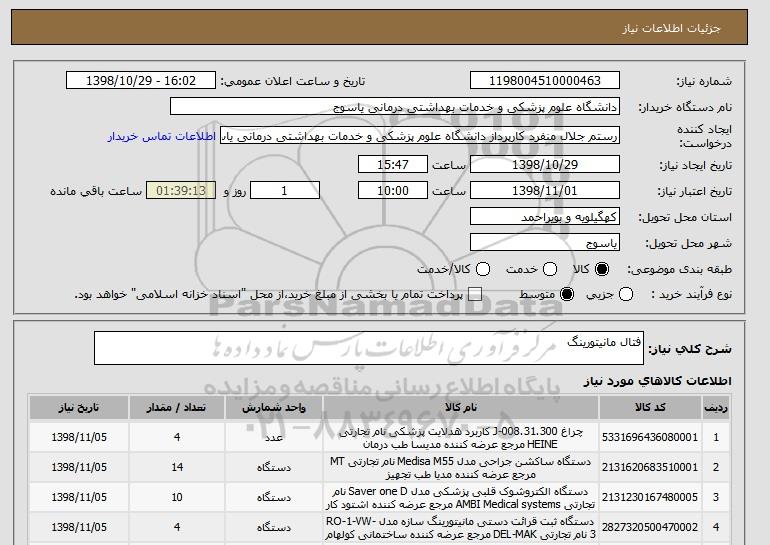Screen dimensions: 770x545
Task: Click the delivery province field کهگیلویه و بویراحمد
Action: pos(545,217)
